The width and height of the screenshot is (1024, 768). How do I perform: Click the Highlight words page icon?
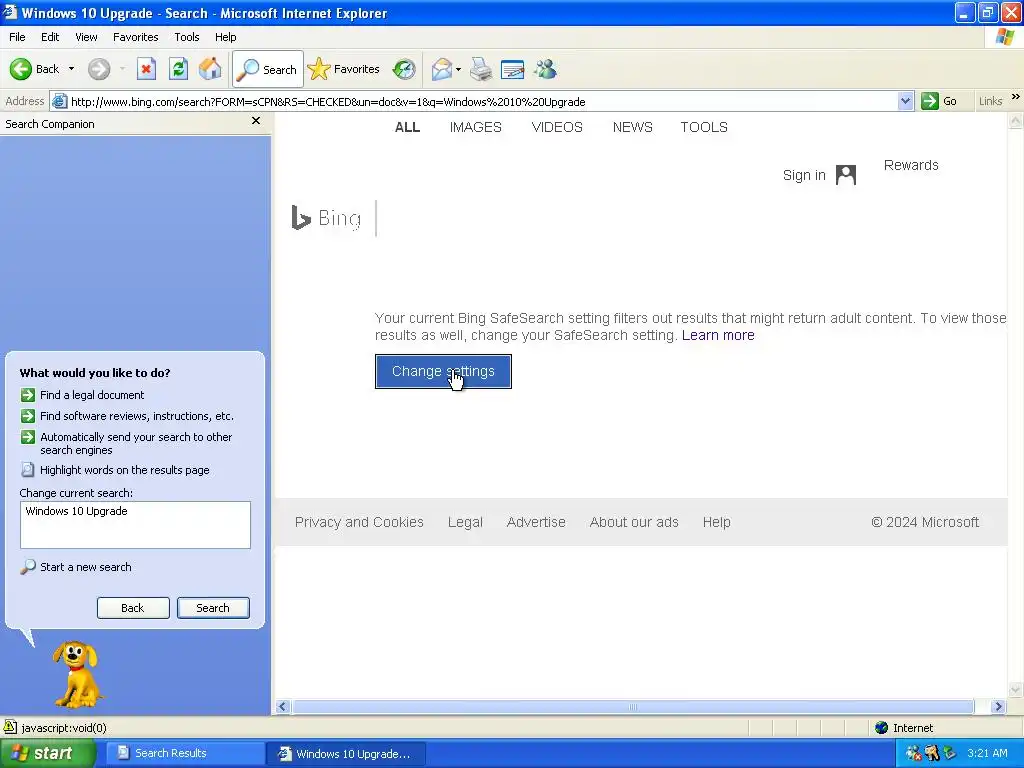27,470
